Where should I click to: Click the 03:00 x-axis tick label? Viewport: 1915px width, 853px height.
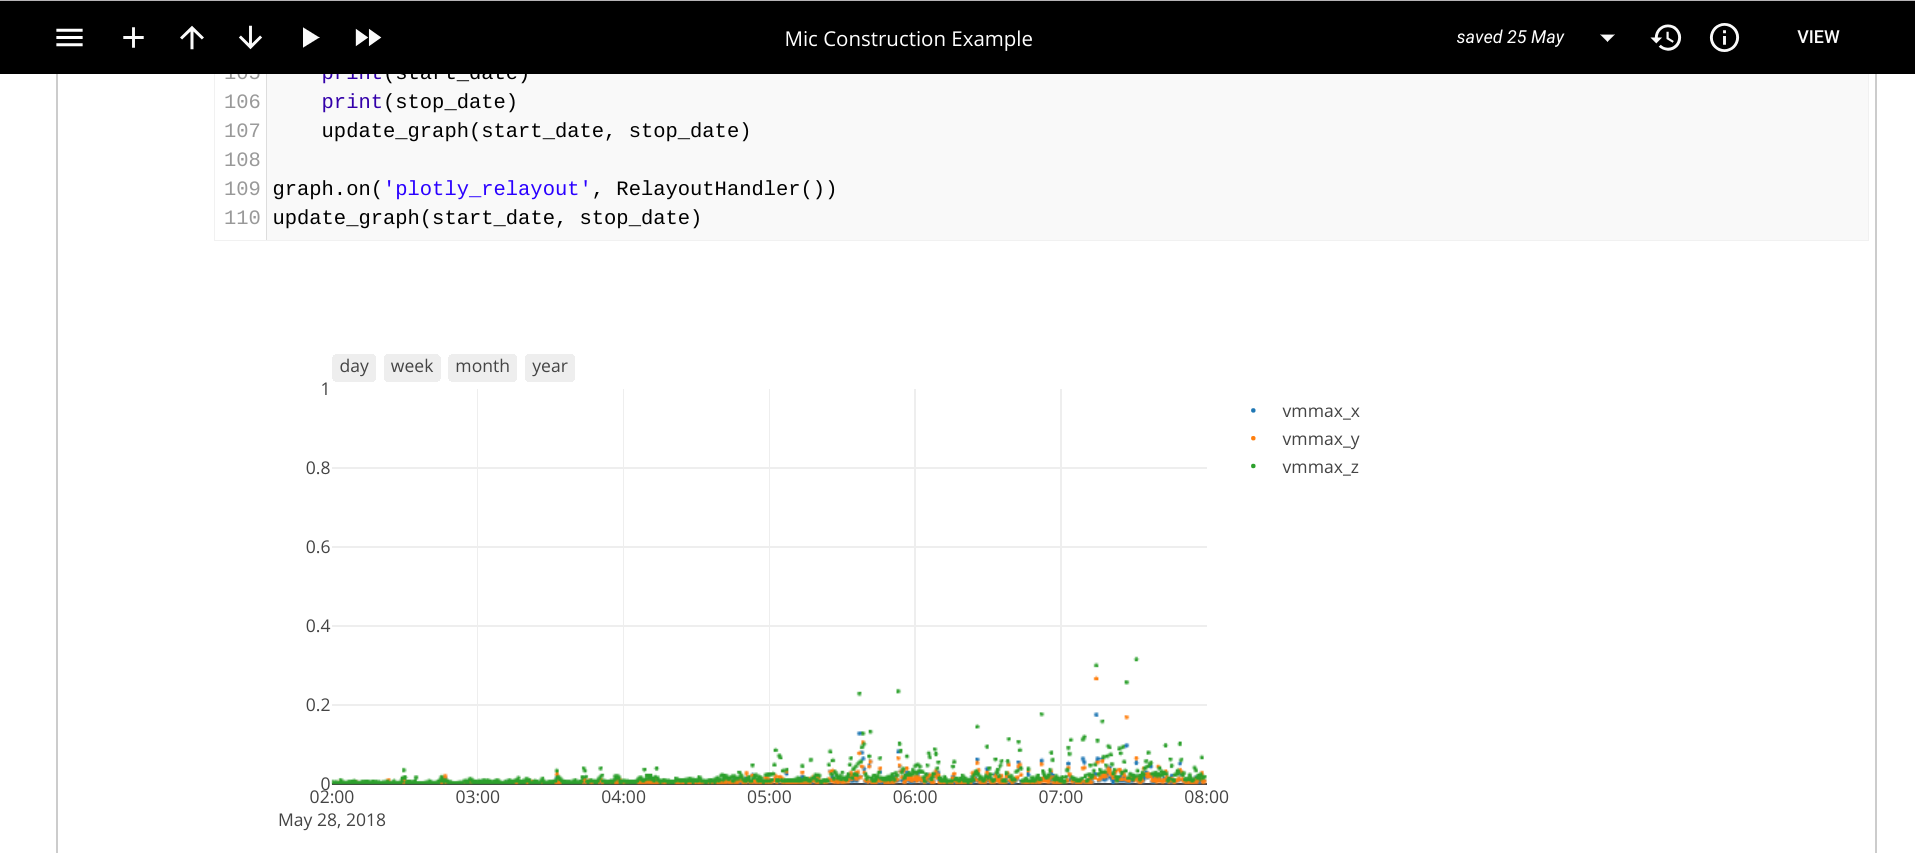point(477,797)
